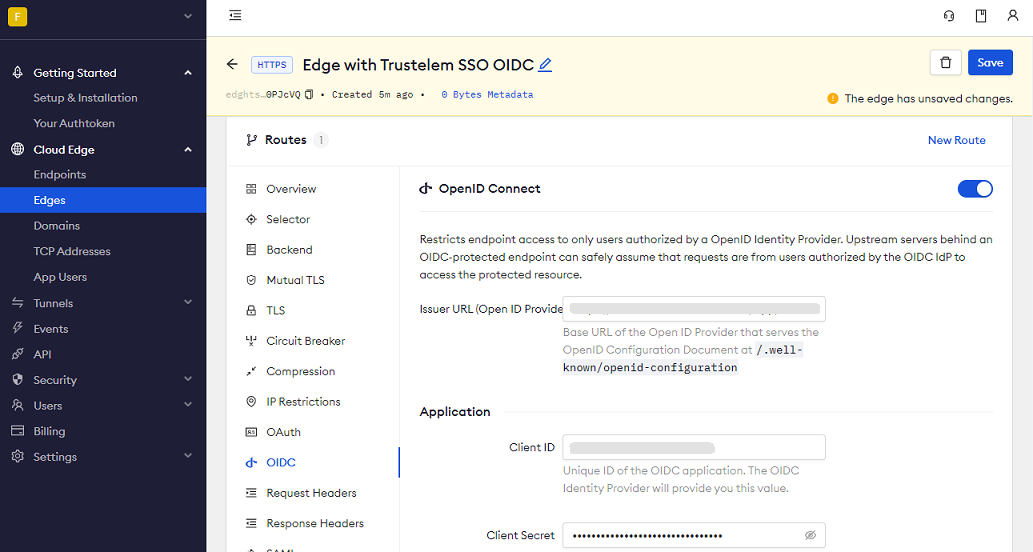Open the documentation book icon
The width and height of the screenshot is (1033, 552).
click(981, 16)
